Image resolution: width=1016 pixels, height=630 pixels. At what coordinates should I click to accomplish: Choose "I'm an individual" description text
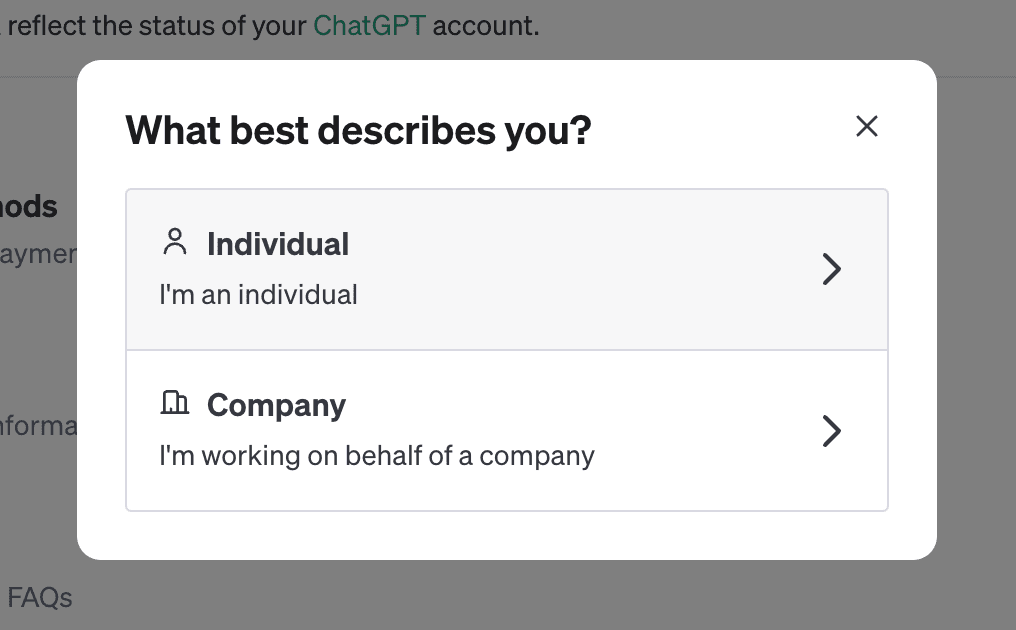[x=259, y=295]
